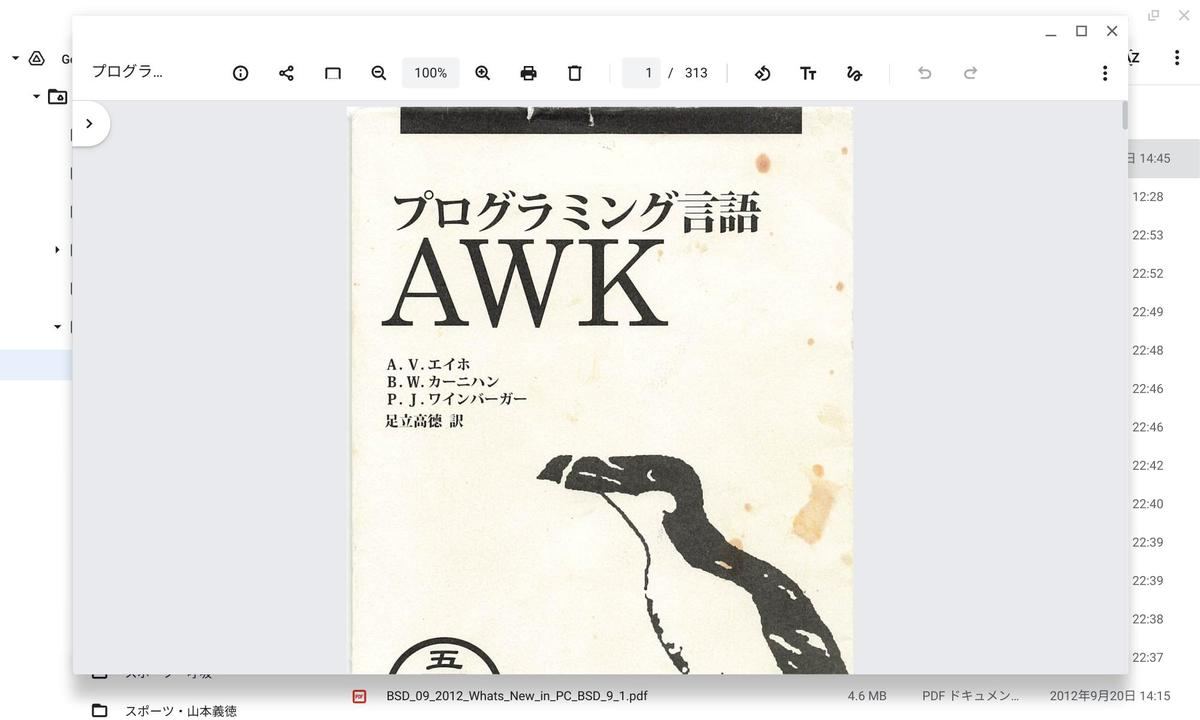
Task: Collapse the Google Drive tree arrow
Action: tap(15, 58)
